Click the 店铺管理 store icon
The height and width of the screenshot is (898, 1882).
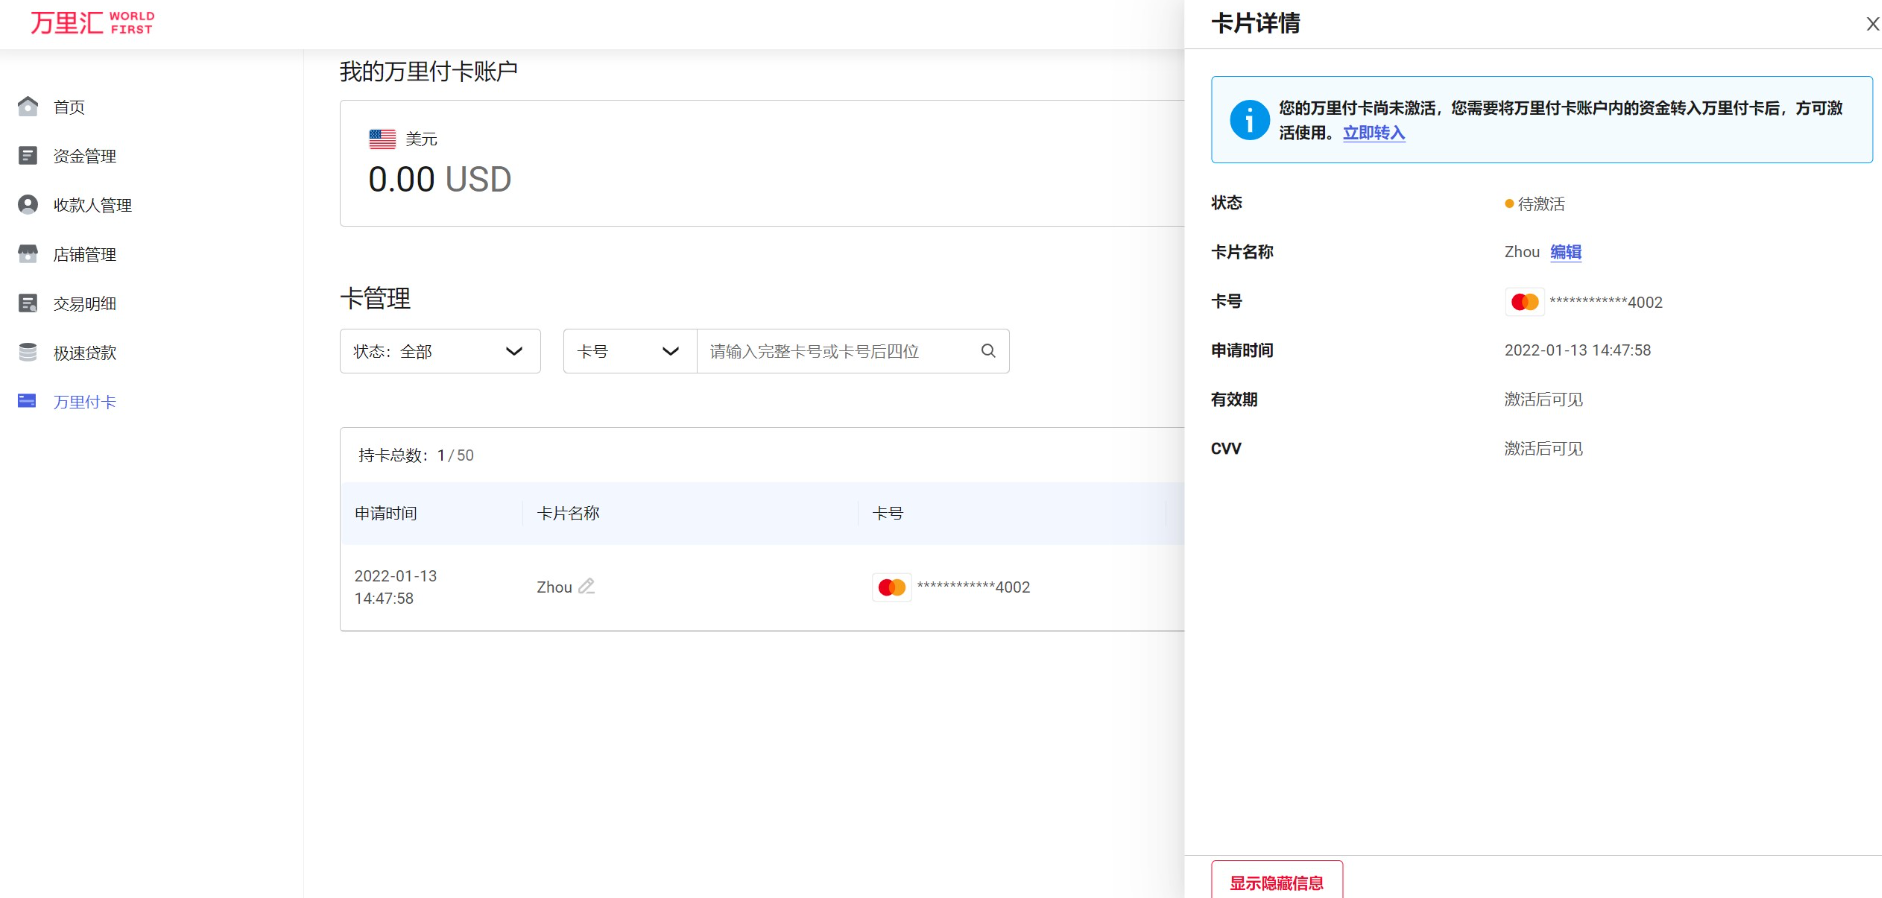[28, 254]
